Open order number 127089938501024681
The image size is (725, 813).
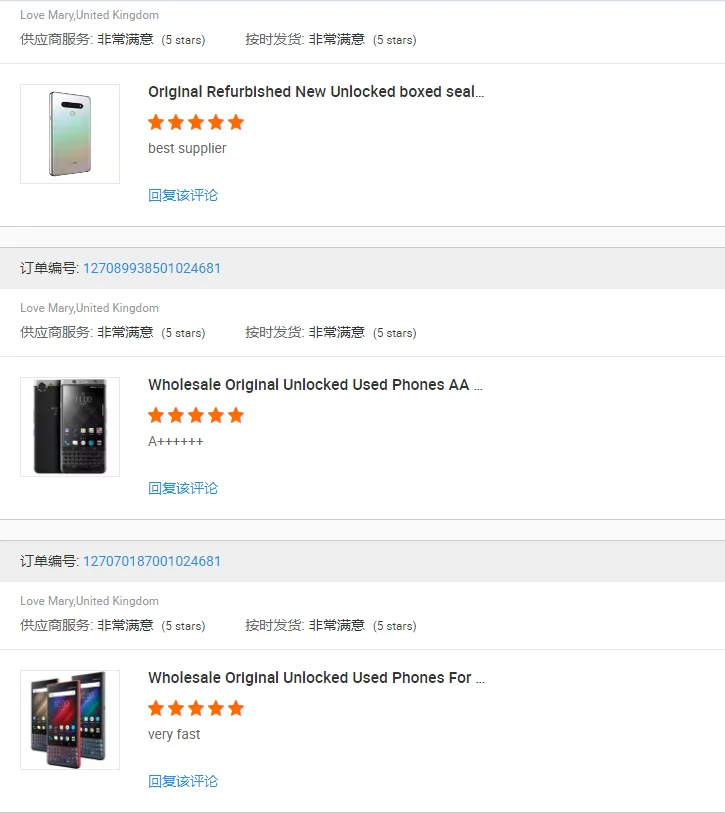(x=152, y=268)
